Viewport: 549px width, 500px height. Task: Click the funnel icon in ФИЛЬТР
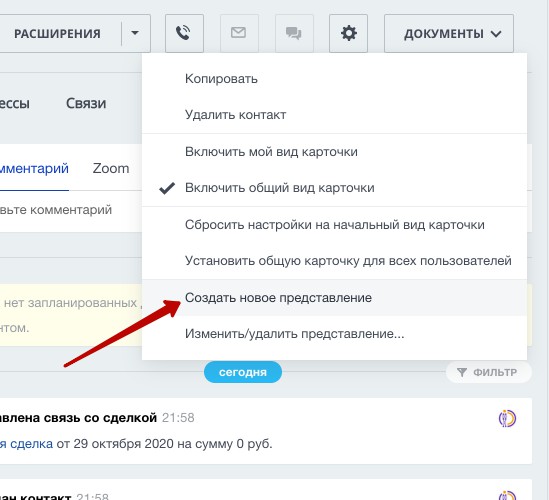click(462, 372)
